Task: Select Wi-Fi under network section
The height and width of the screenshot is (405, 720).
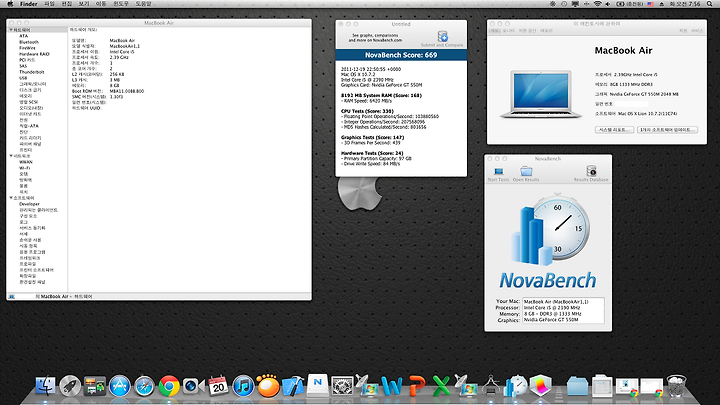Action: pos(25,168)
